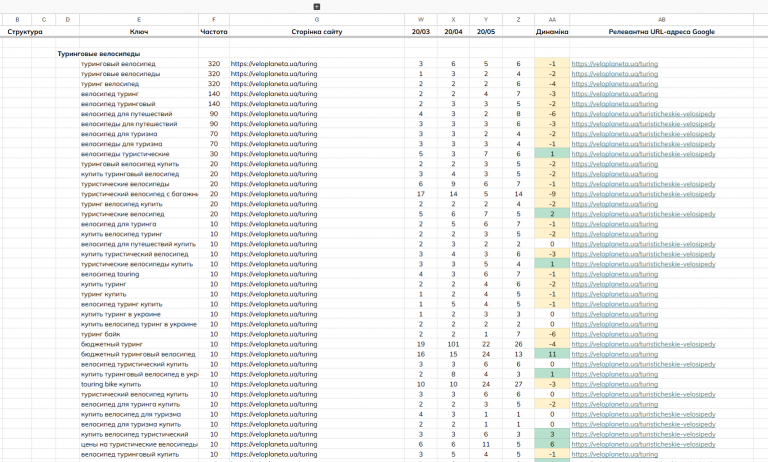
Task: Select site page URL in 'купить туринг' row
Action: click(x=317, y=284)
